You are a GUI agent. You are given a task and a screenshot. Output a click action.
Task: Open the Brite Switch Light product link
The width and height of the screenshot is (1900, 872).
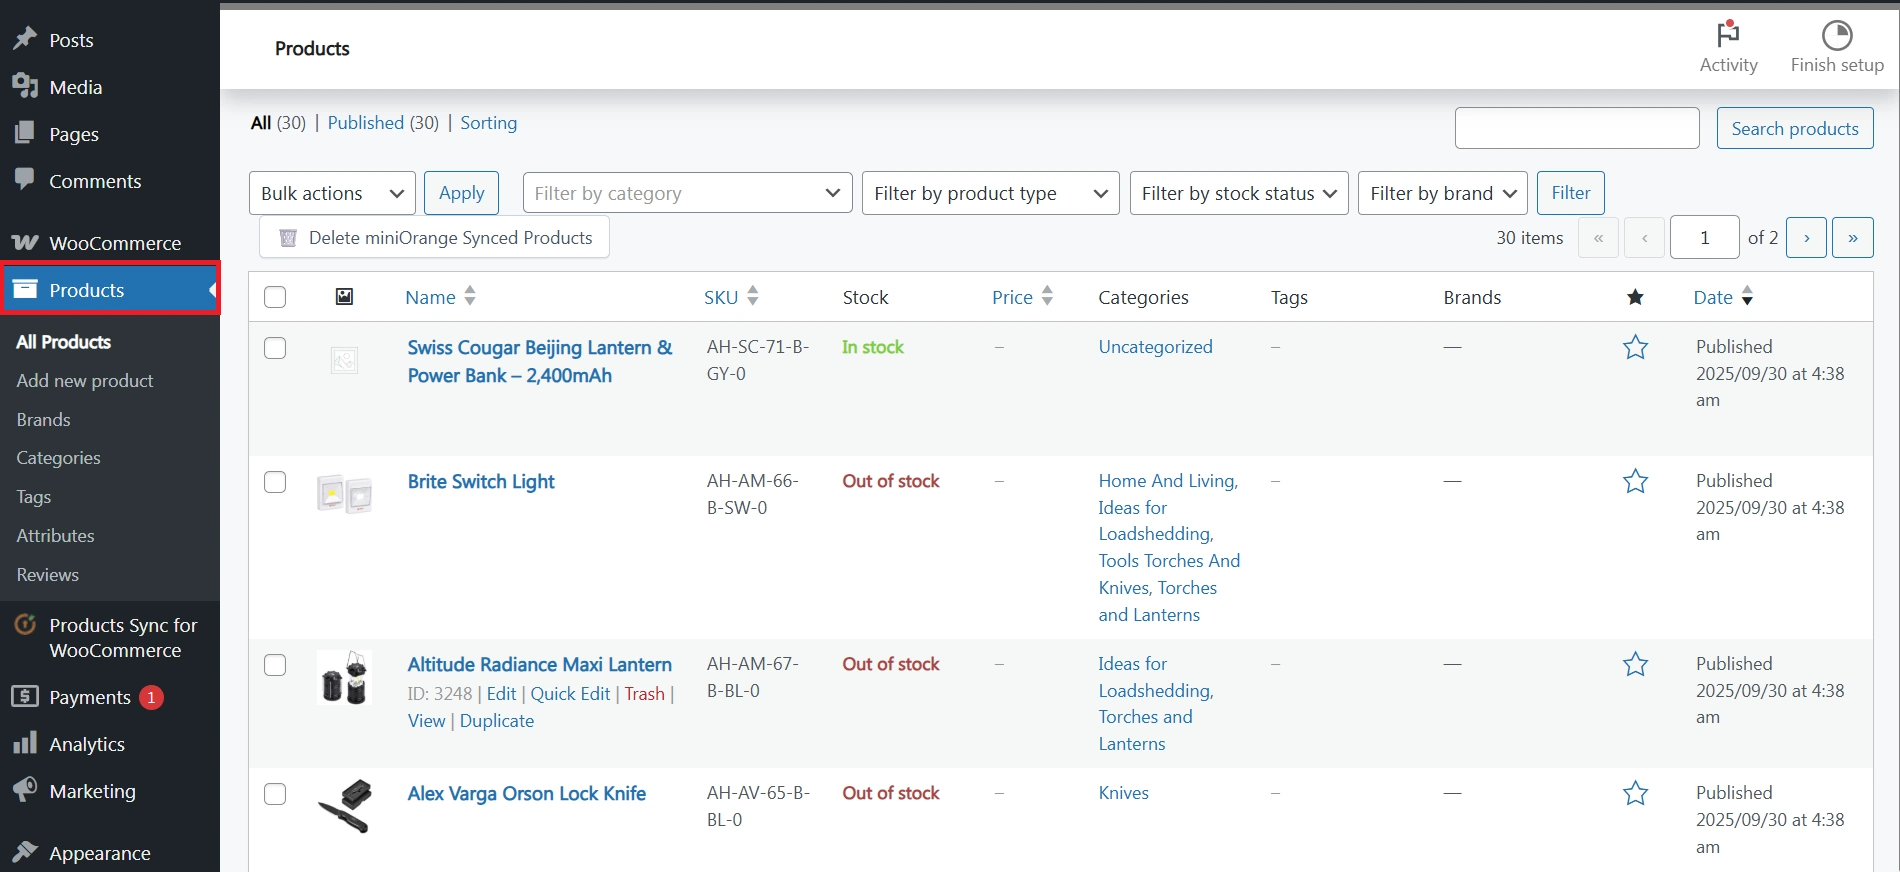[x=481, y=482]
